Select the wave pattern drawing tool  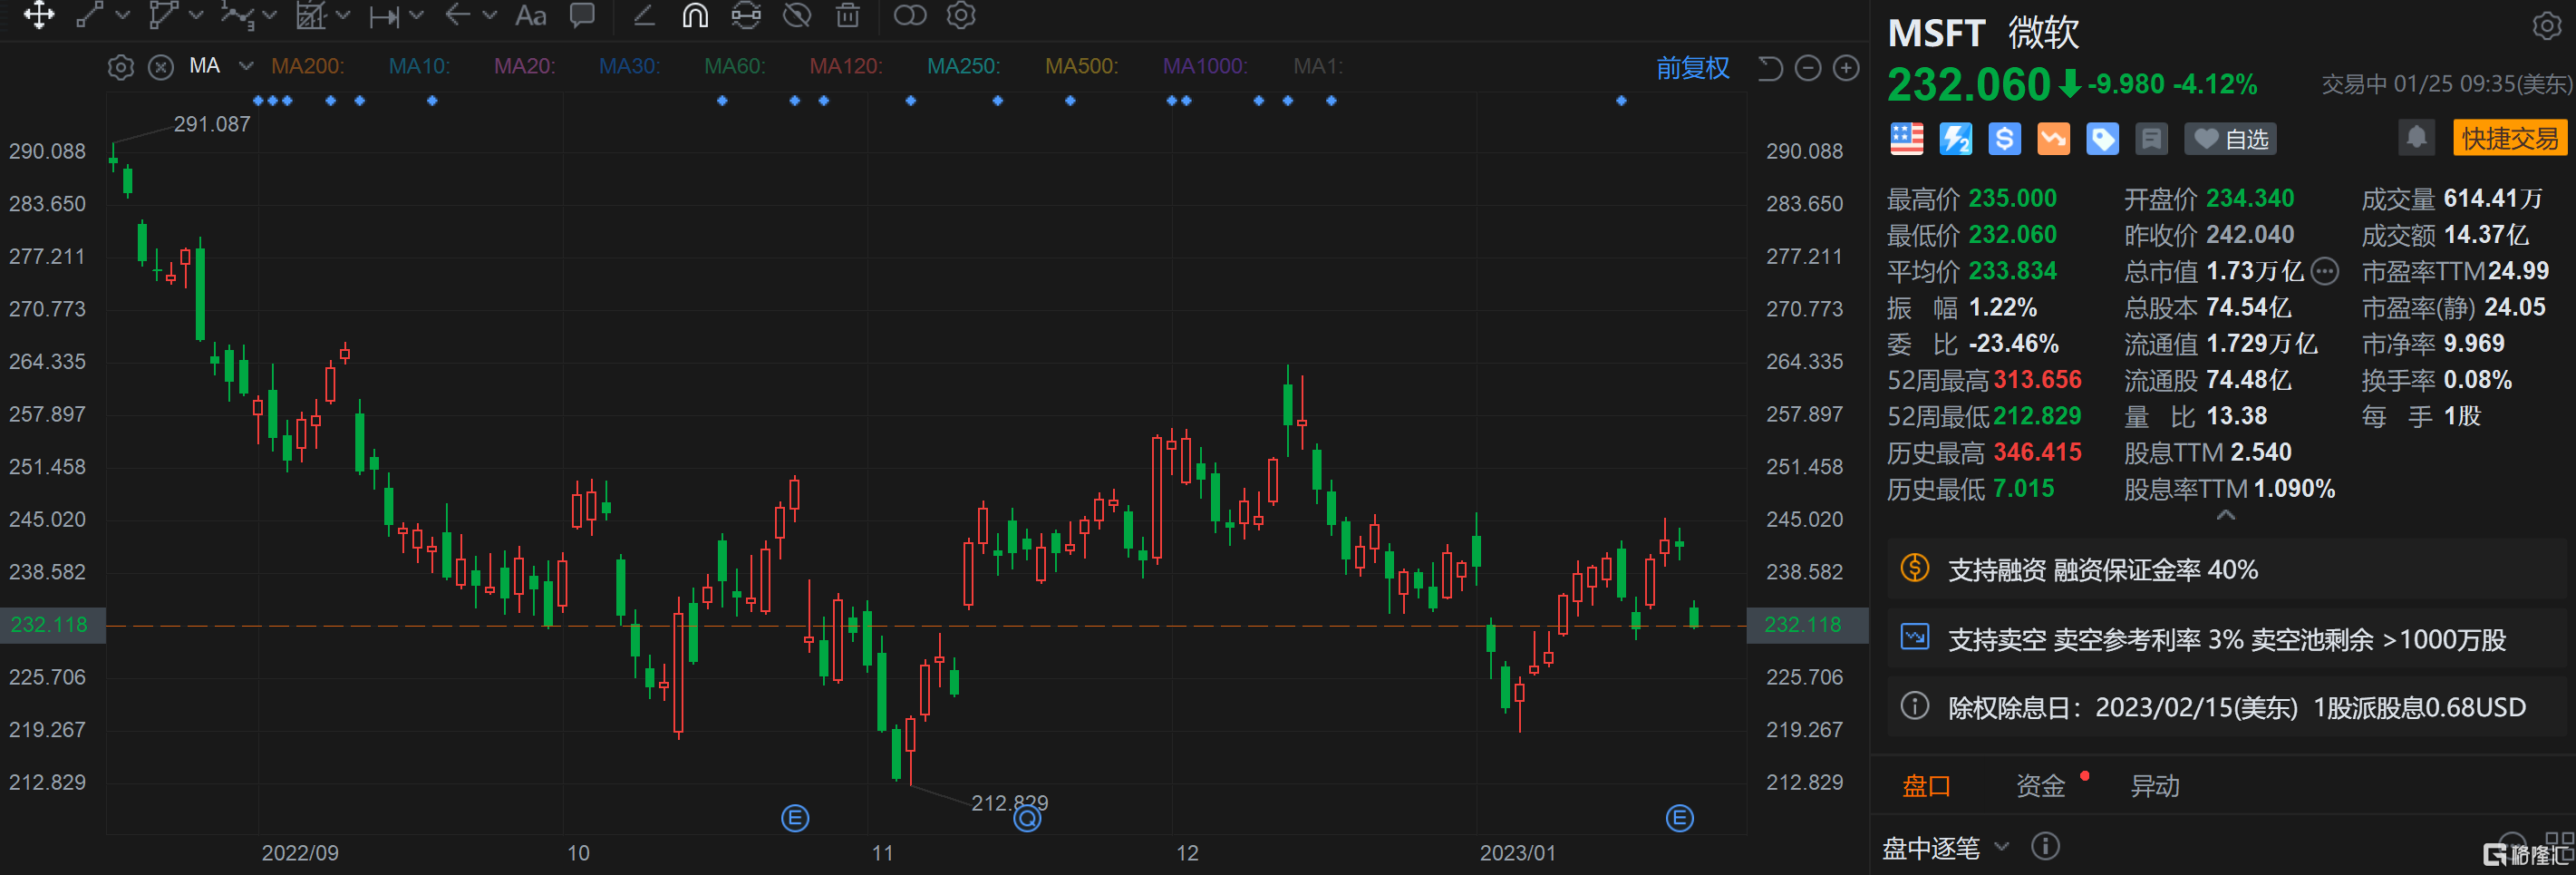[x=237, y=15]
